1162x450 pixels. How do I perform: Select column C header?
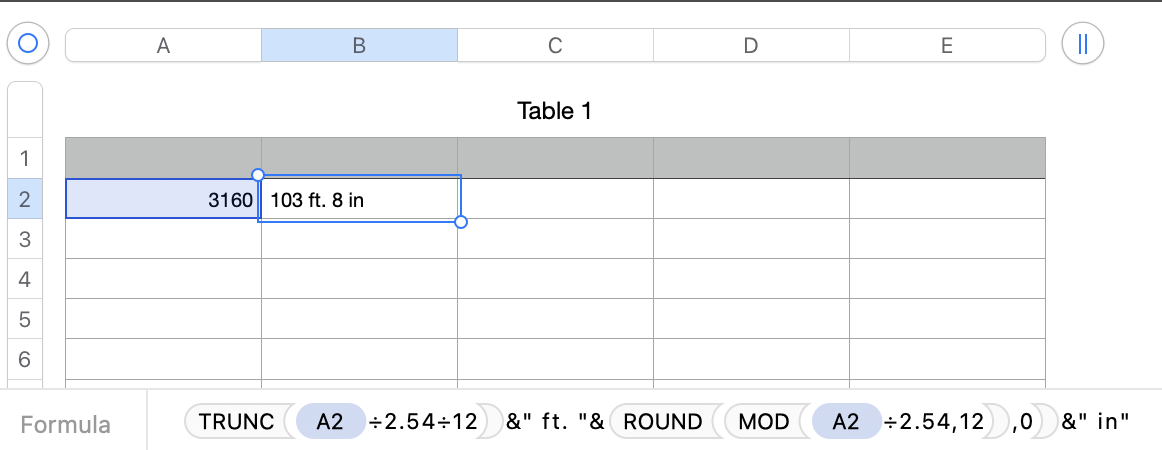pos(555,45)
